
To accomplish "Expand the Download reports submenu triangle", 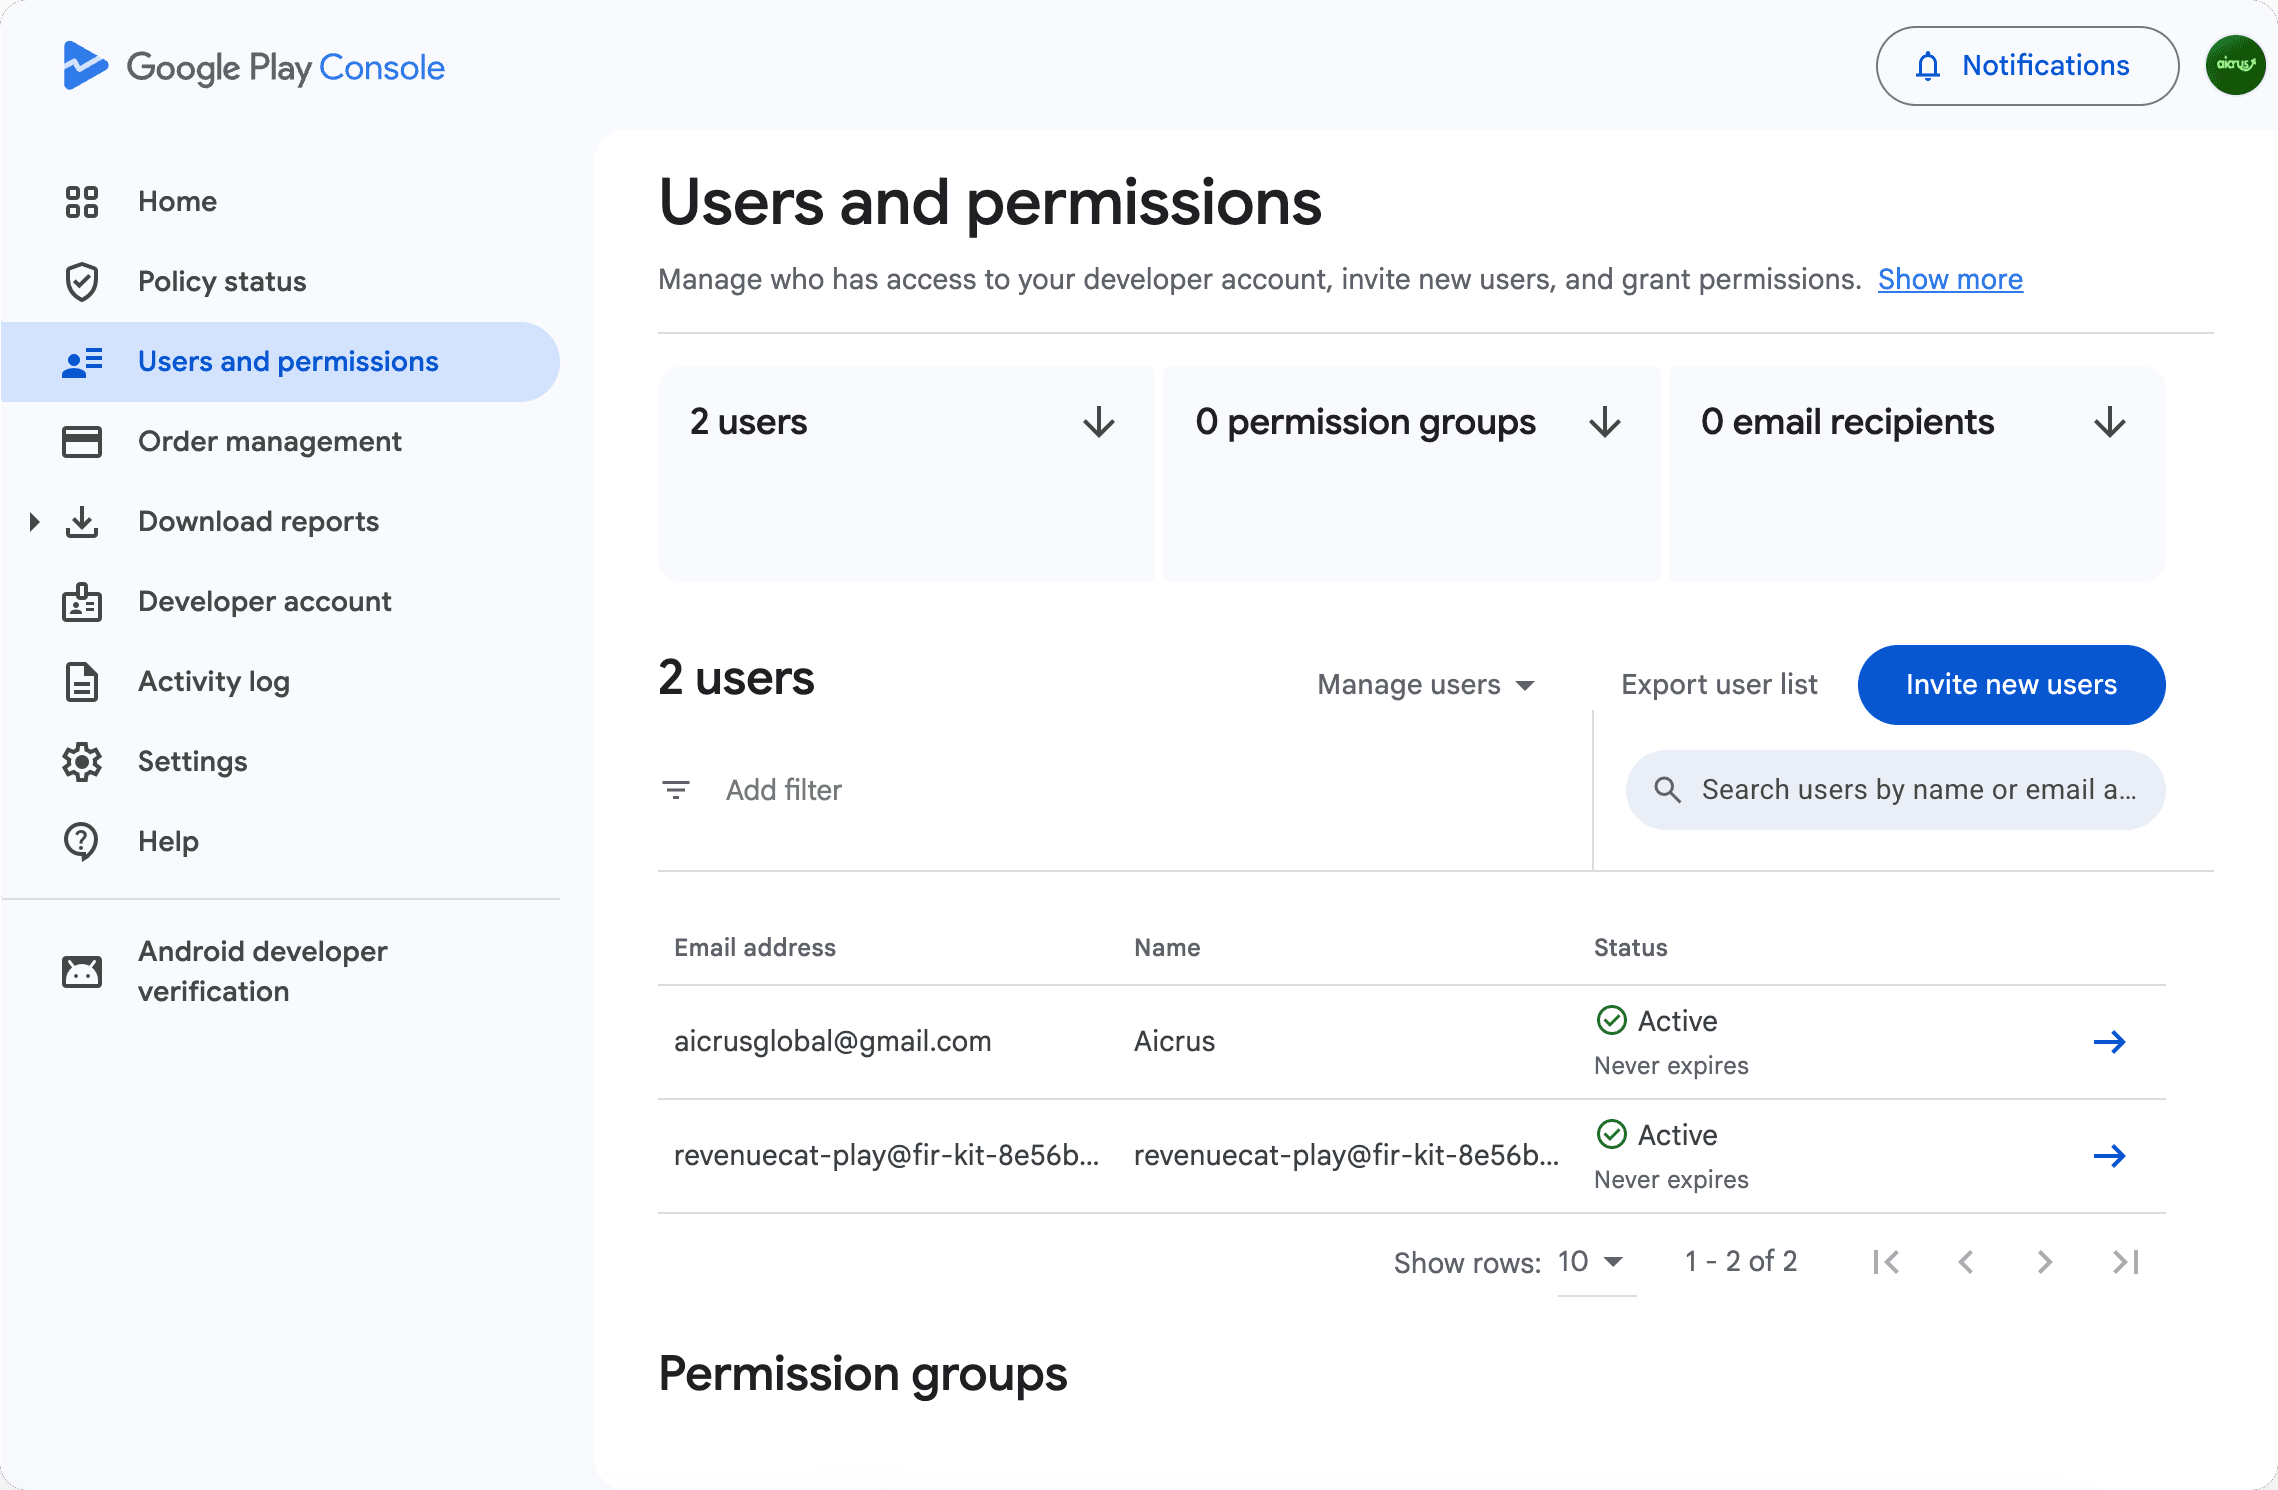I will click(x=34, y=521).
